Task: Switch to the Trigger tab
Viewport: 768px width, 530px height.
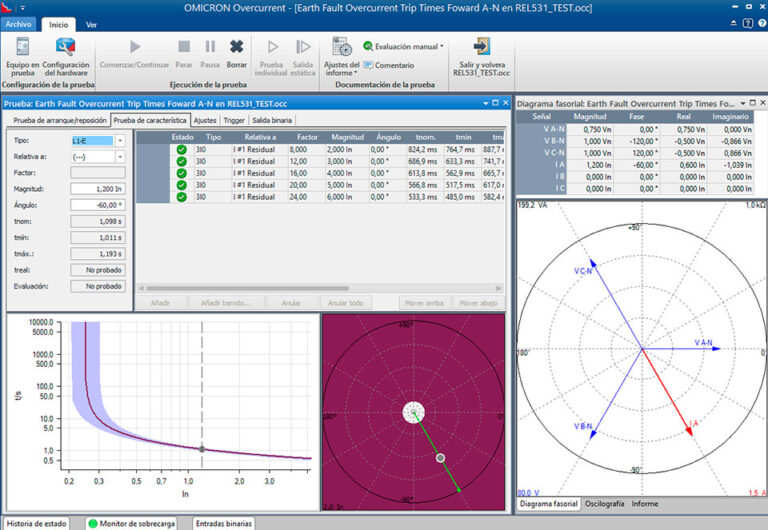Action: (x=234, y=120)
